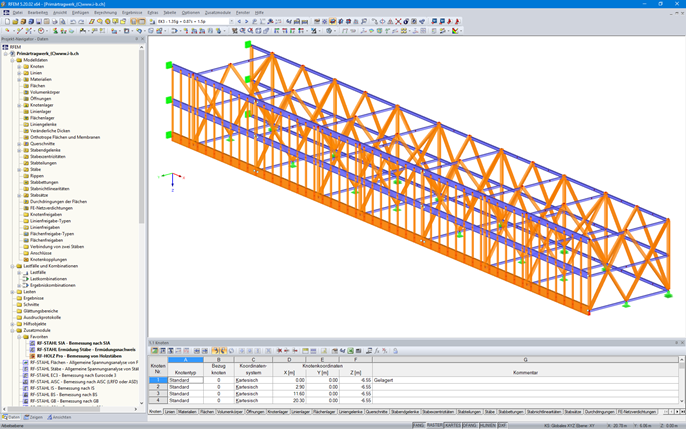Click row header for node 3

(158, 394)
